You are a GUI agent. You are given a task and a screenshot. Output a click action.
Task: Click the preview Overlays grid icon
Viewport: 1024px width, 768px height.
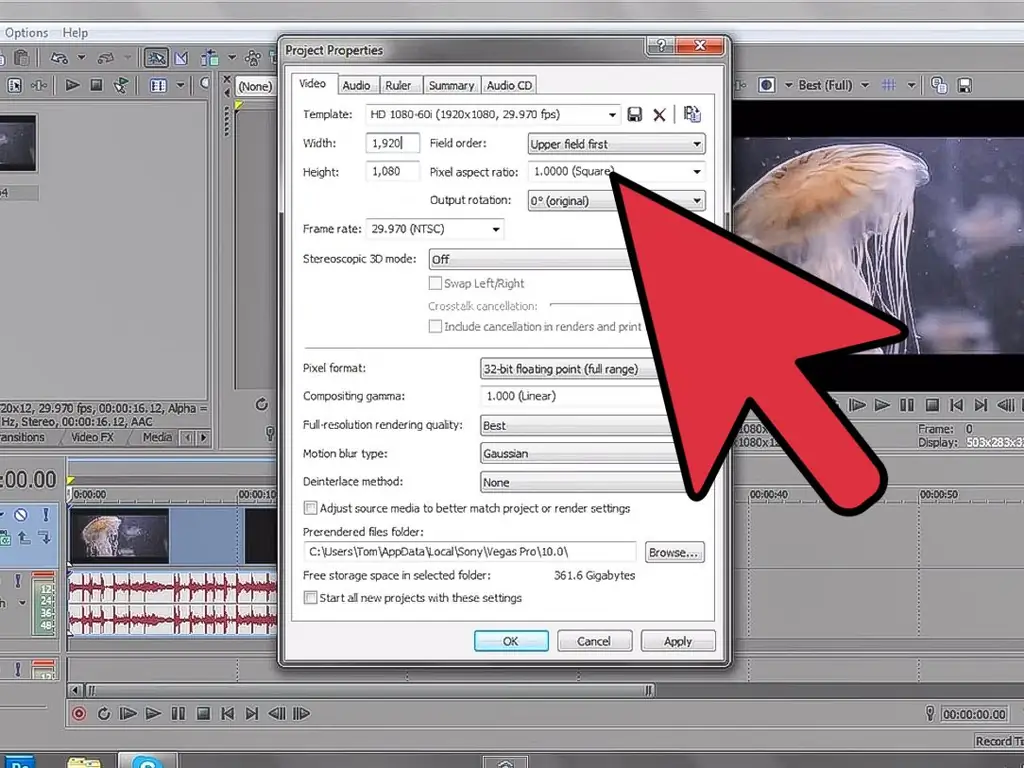tap(889, 85)
